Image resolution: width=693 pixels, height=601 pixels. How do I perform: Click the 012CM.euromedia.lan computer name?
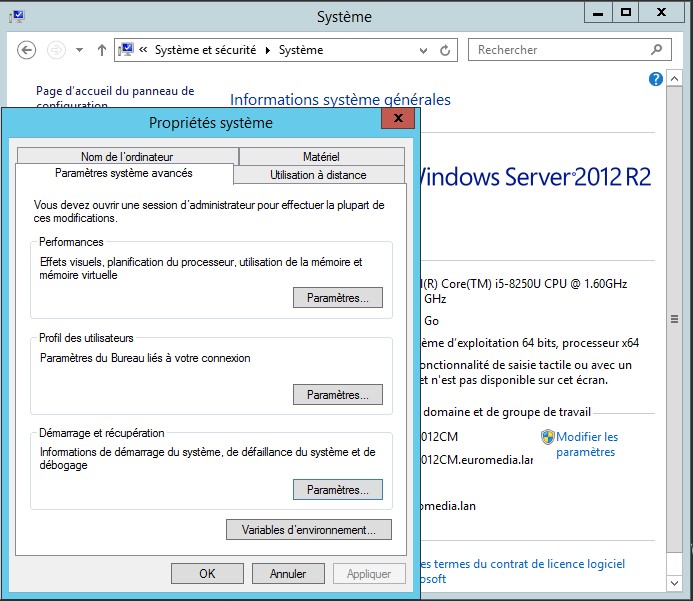[477, 460]
